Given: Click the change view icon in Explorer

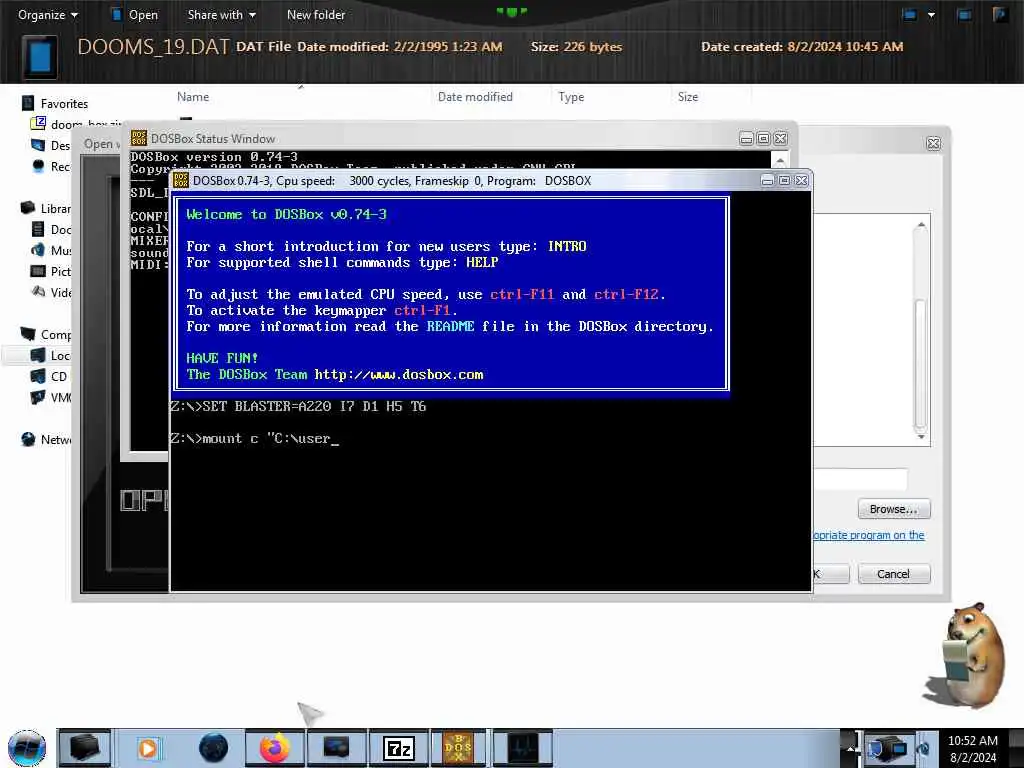Looking at the screenshot, I should point(909,14).
